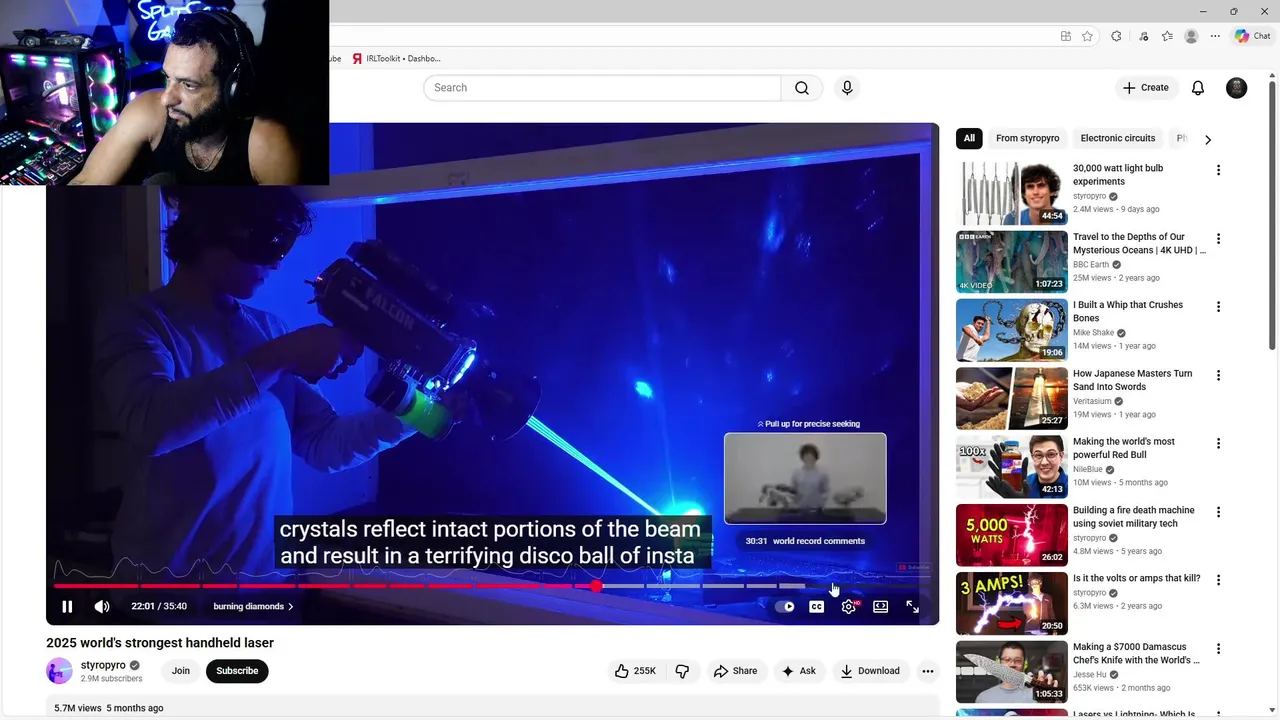
Task: Dislike the video
Action: [682, 671]
